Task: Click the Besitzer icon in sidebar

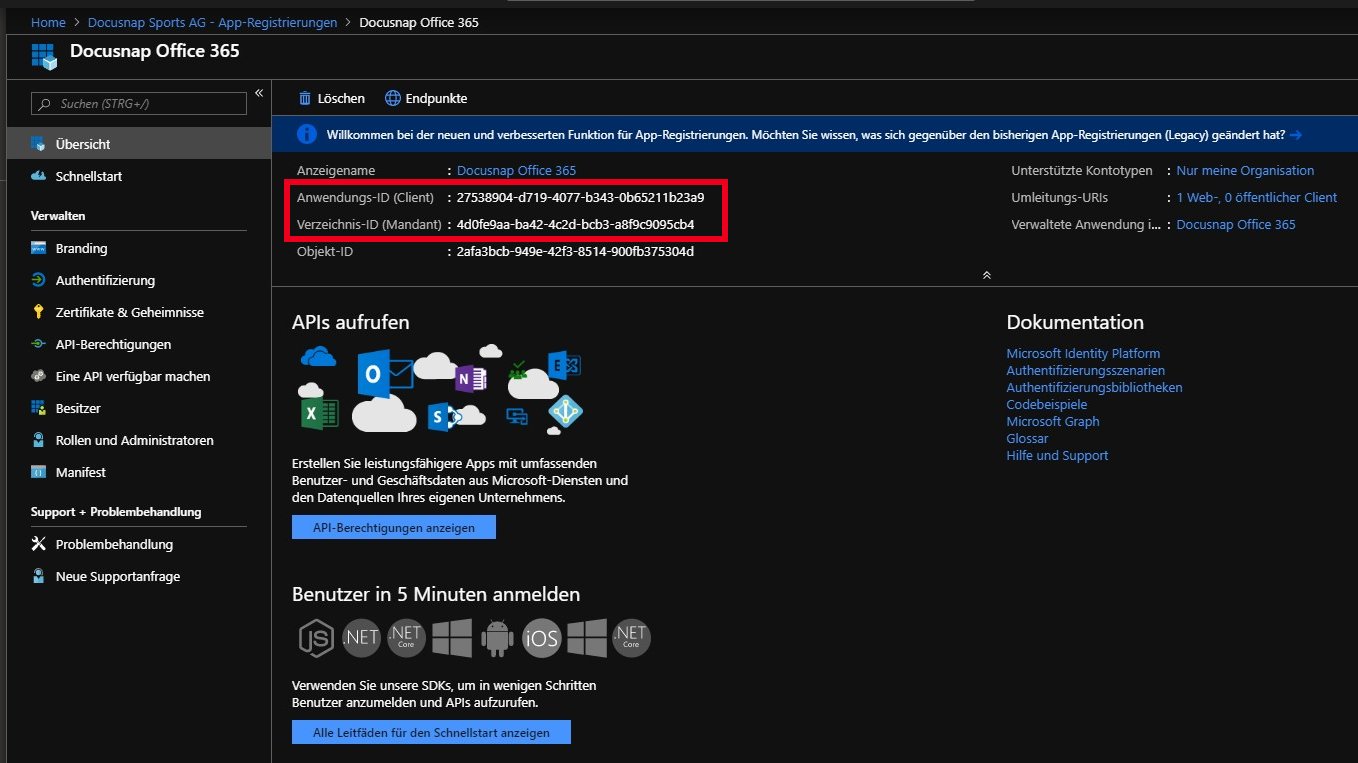Action: tap(39, 408)
